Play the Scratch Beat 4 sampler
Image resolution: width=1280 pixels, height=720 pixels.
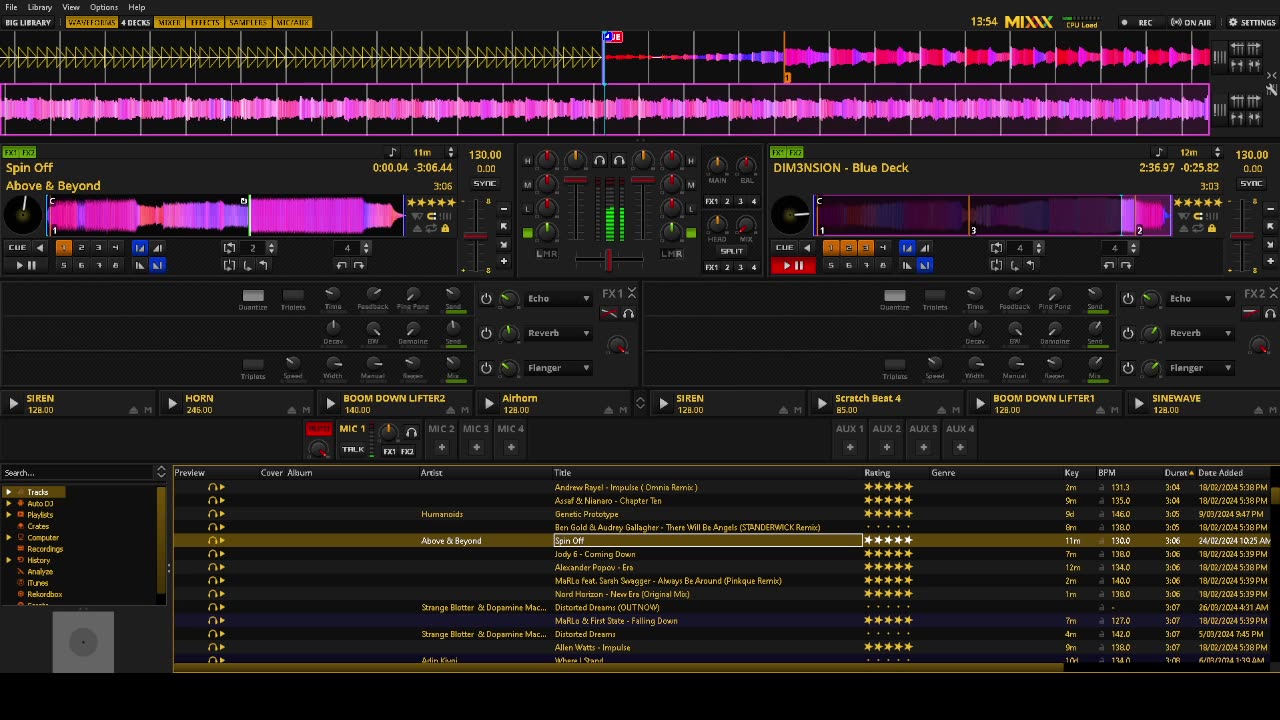(x=822, y=403)
